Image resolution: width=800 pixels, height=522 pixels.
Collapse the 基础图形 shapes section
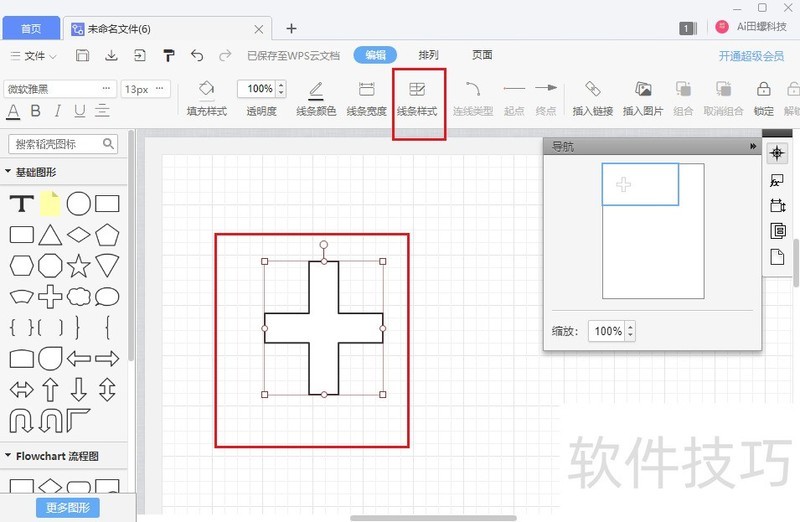click(x=8, y=171)
